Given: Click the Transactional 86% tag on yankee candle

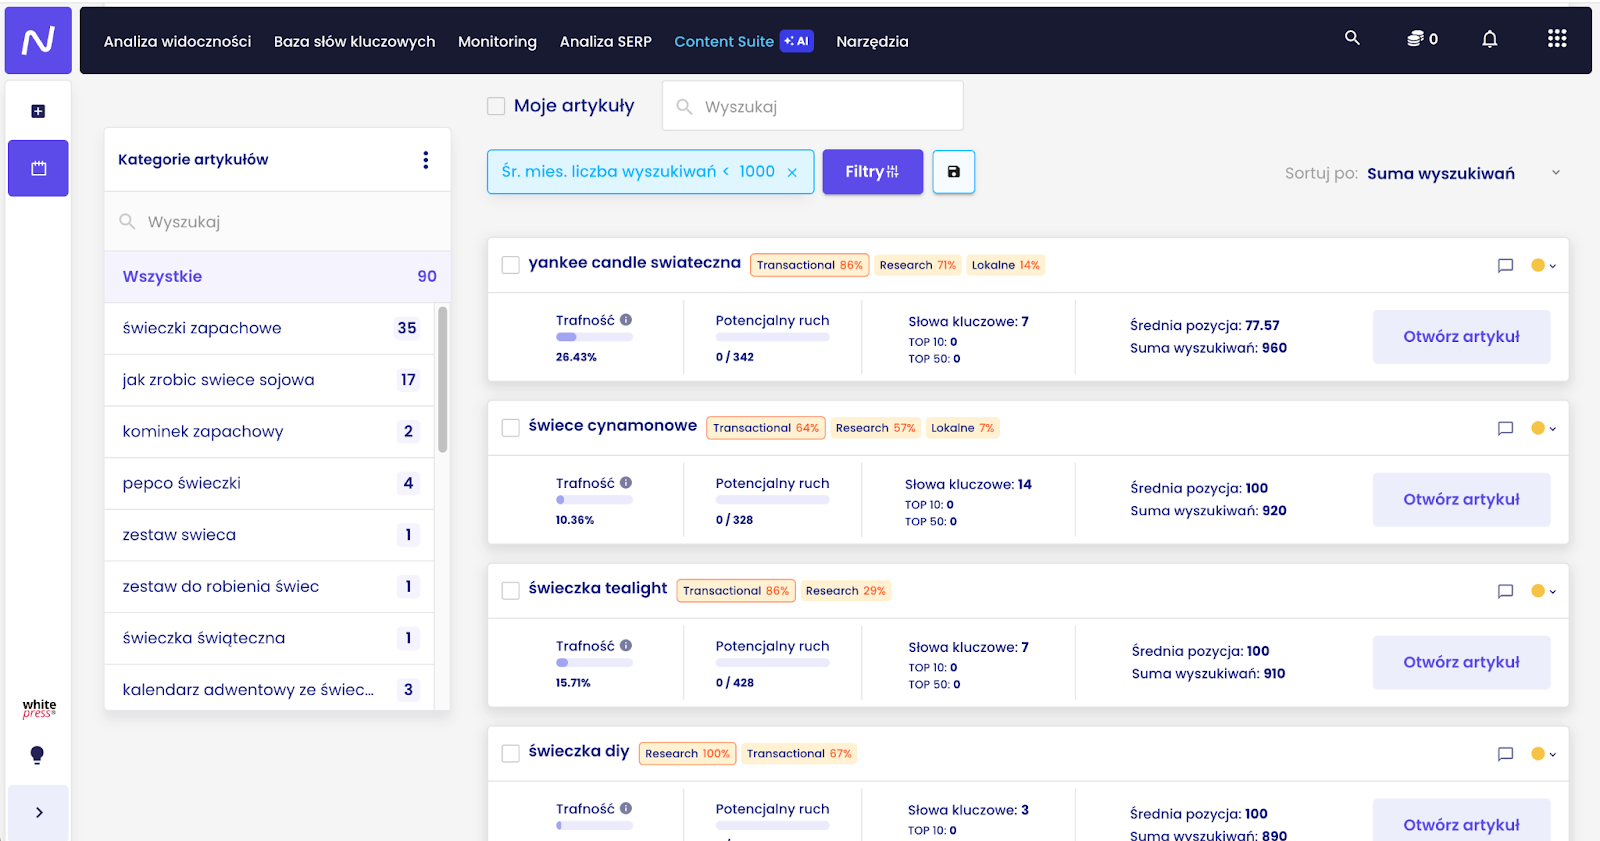Looking at the screenshot, I should coord(810,265).
